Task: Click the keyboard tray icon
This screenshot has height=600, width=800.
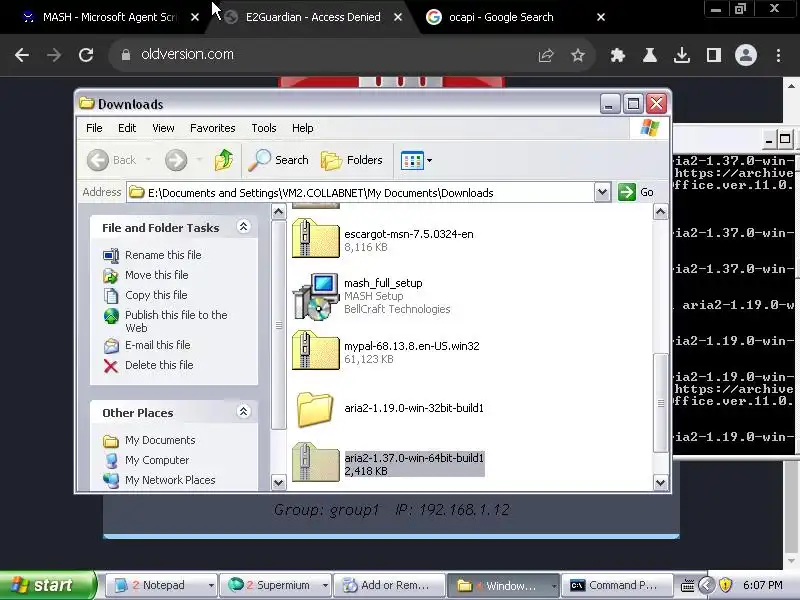Action: pos(687,585)
